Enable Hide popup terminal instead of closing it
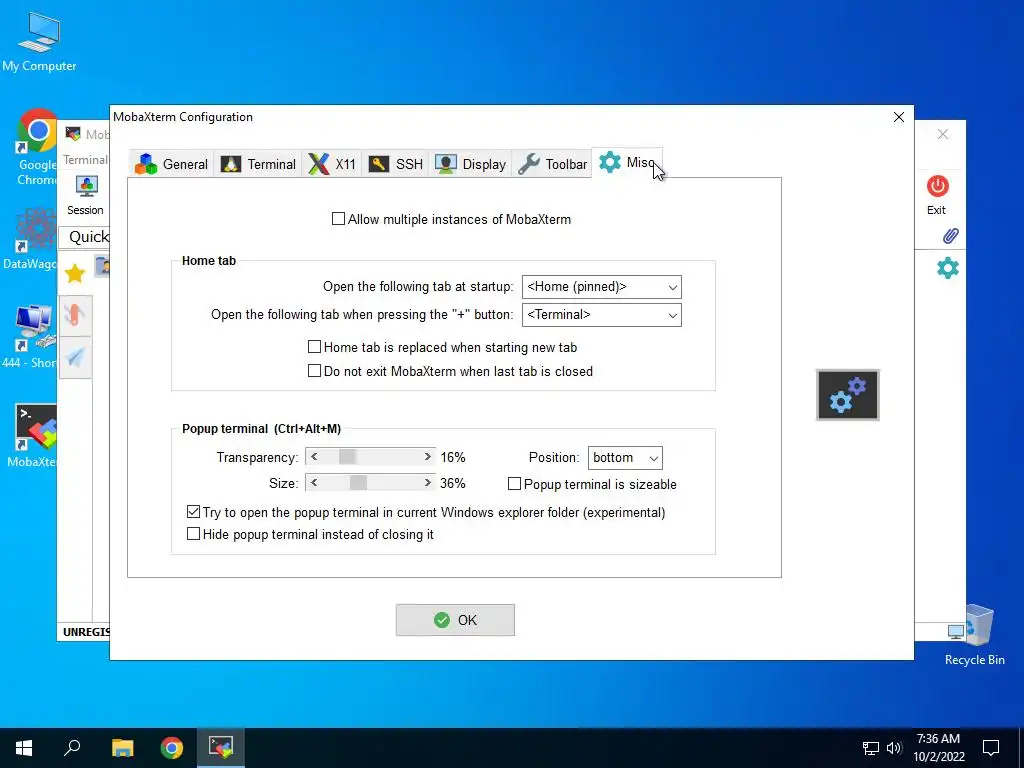The height and width of the screenshot is (768, 1024). tap(193, 534)
